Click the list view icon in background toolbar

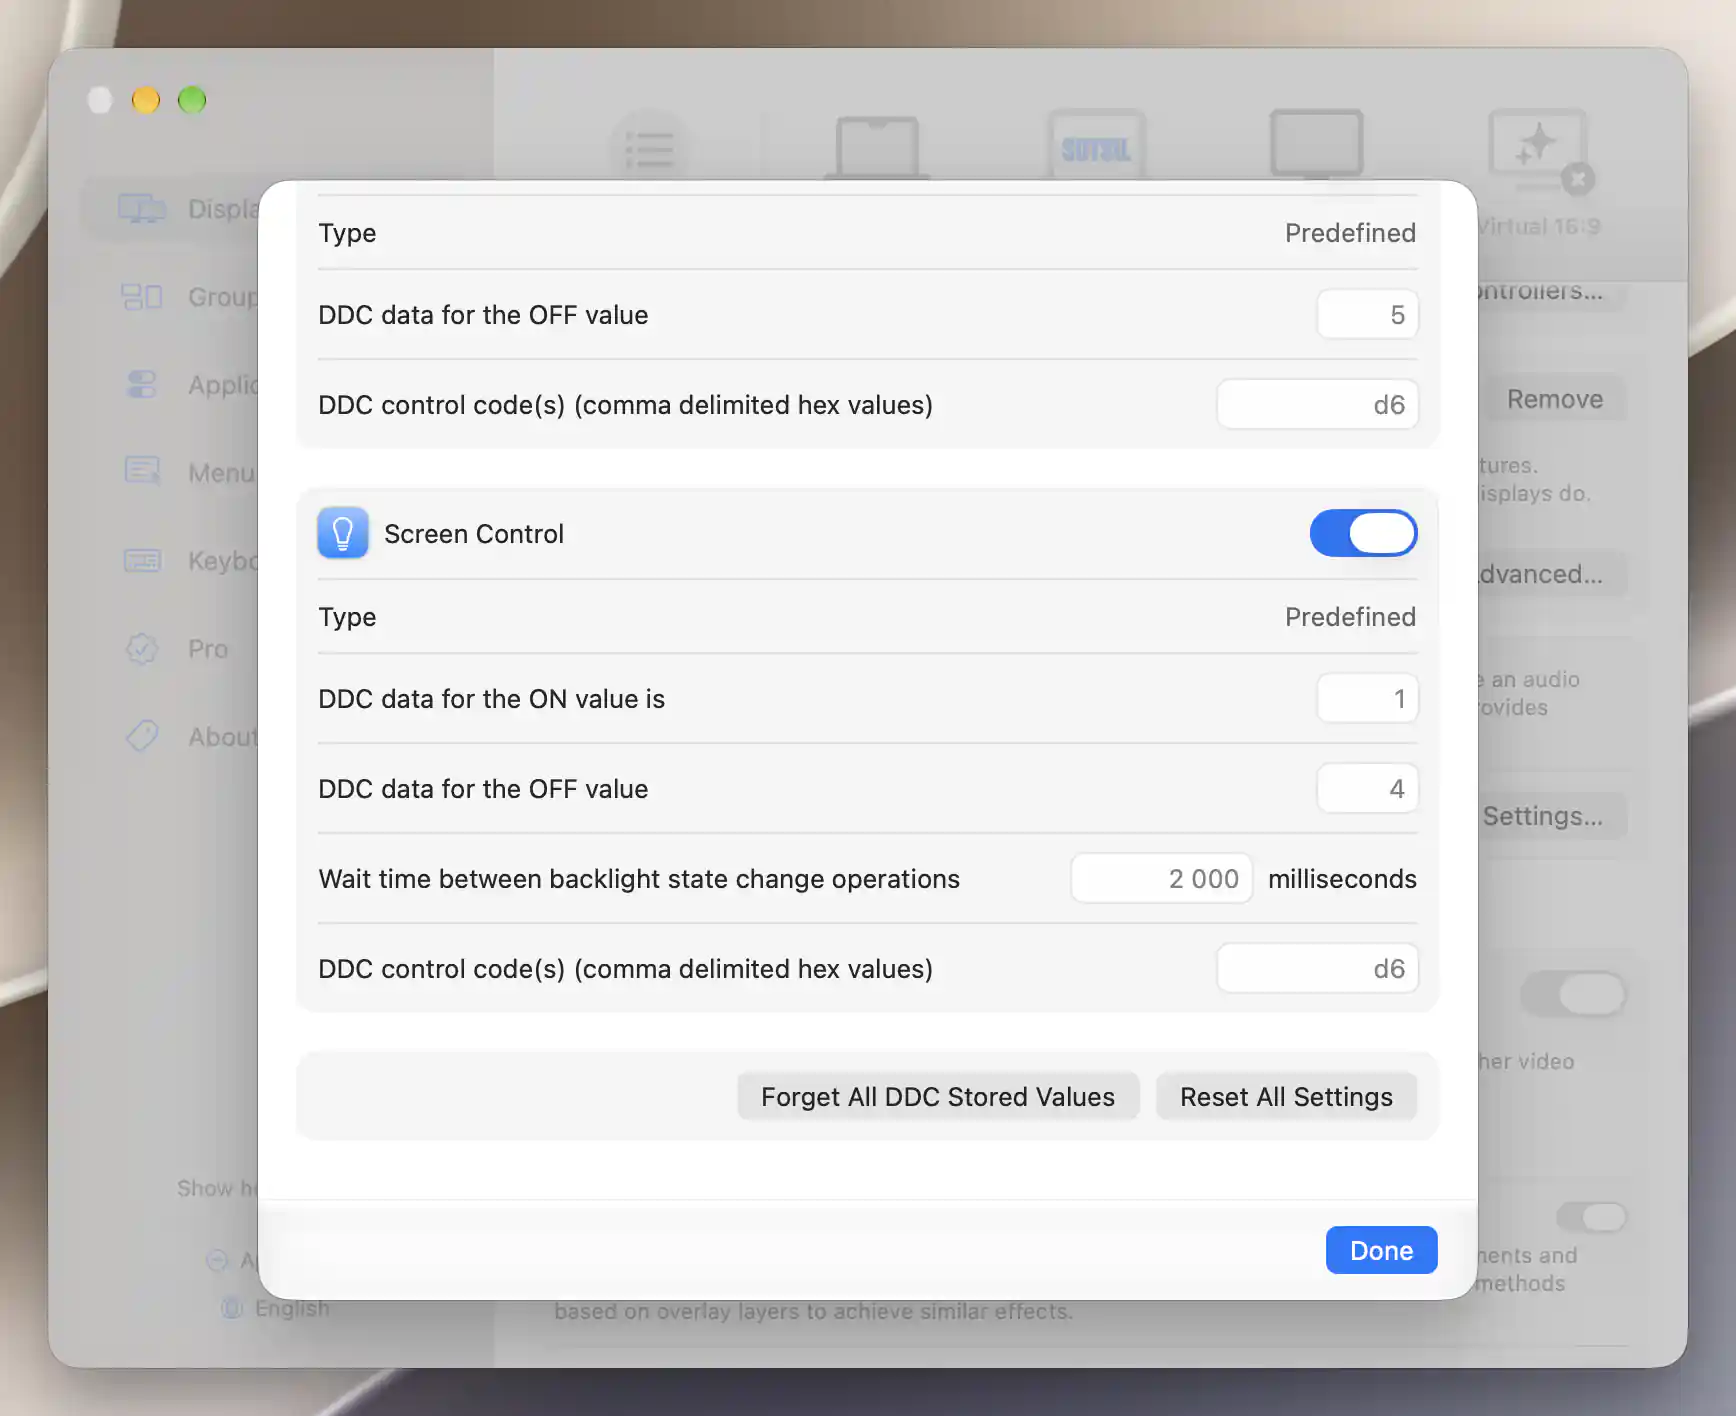tap(650, 150)
